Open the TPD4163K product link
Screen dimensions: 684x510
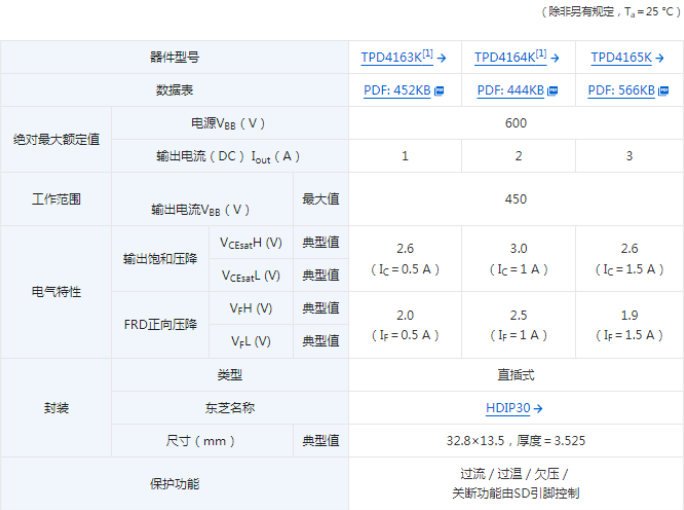[x=397, y=57]
